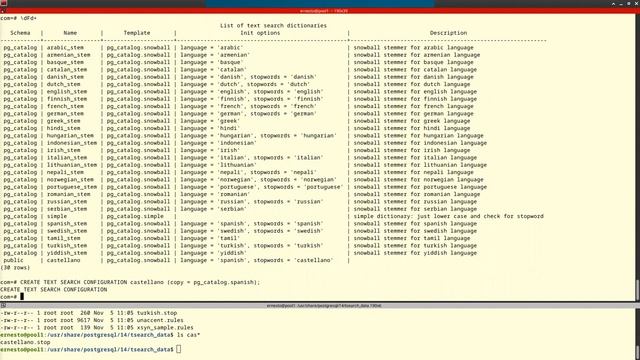Click the 'tamil_stem' name cell
640x360 pixels.
(x=63, y=238)
